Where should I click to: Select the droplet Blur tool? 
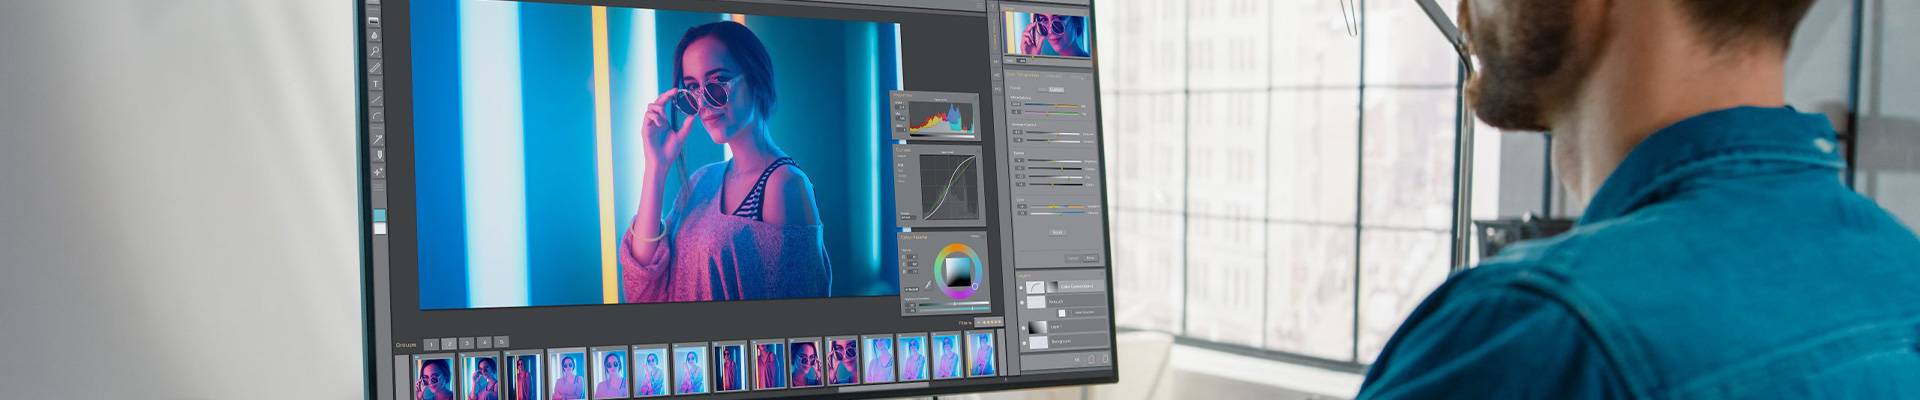tap(375, 35)
